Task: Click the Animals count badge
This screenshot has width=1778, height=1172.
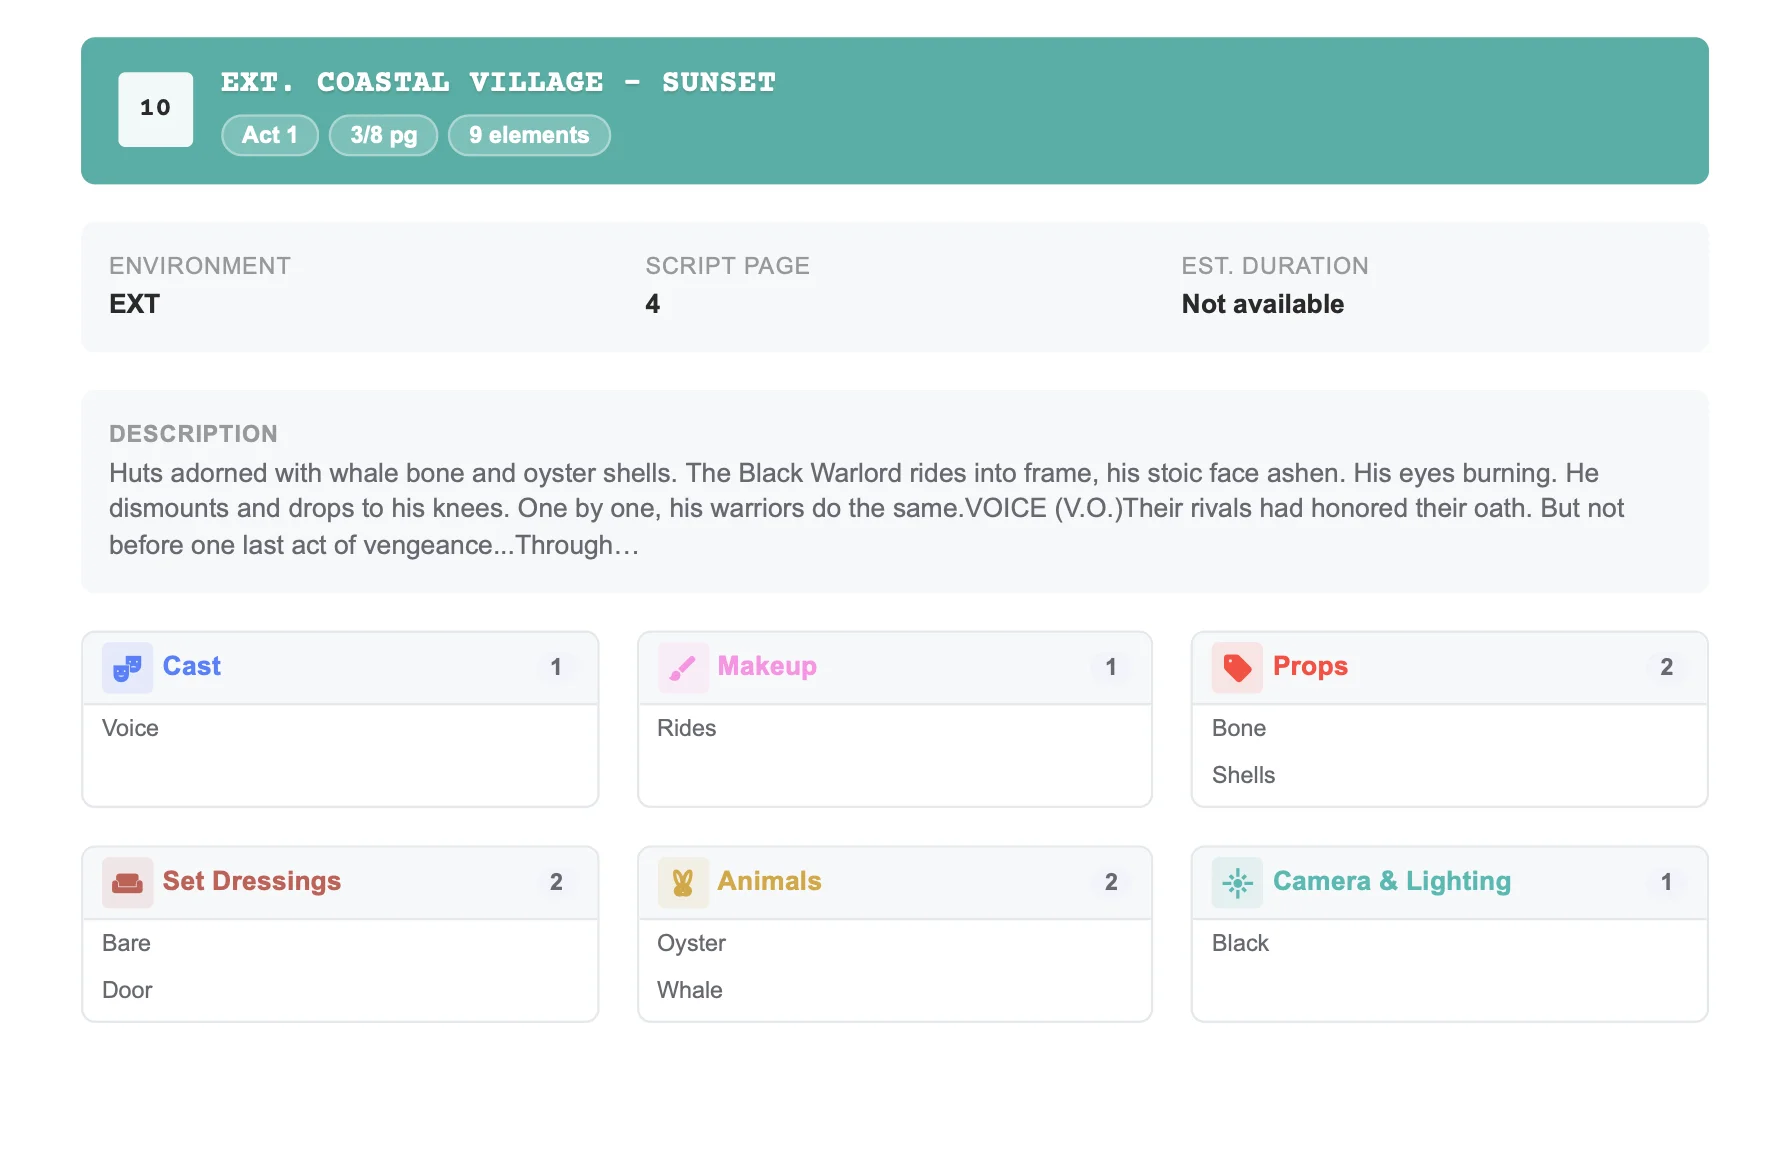Action: click(x=1111, y=882)
